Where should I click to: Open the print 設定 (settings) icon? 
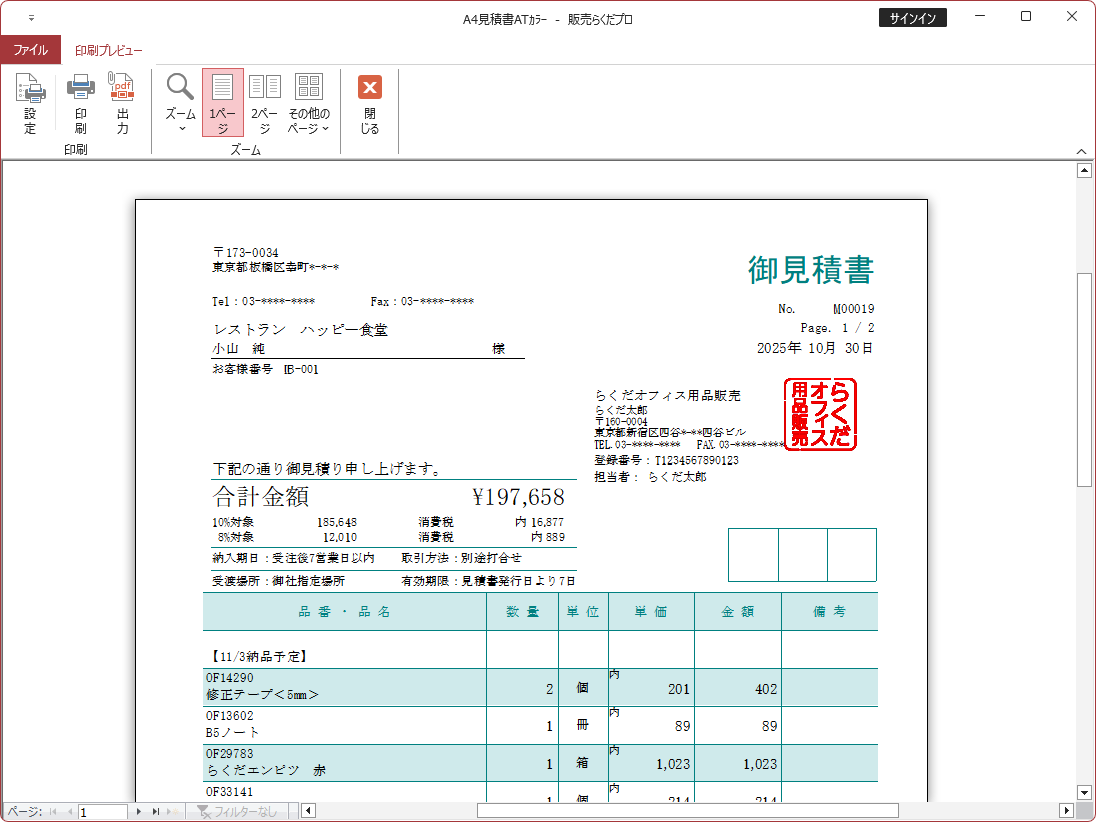click(x=30, y=103)
